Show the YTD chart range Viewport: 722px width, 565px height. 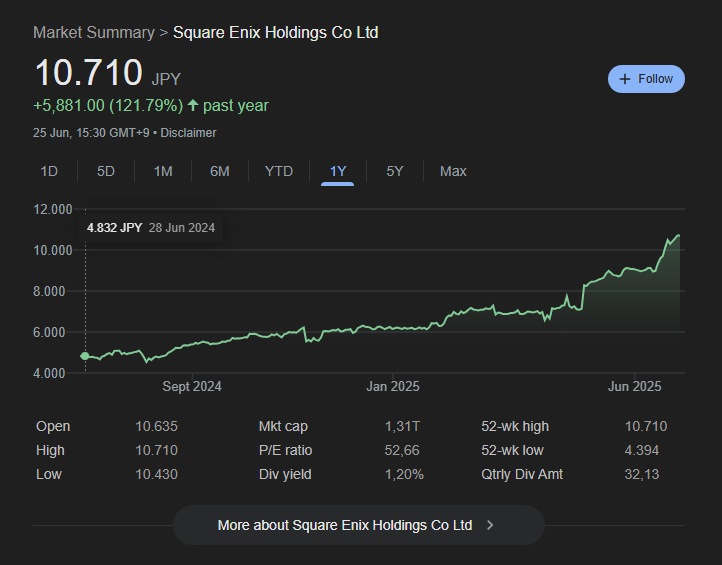[x=279, y=171]
